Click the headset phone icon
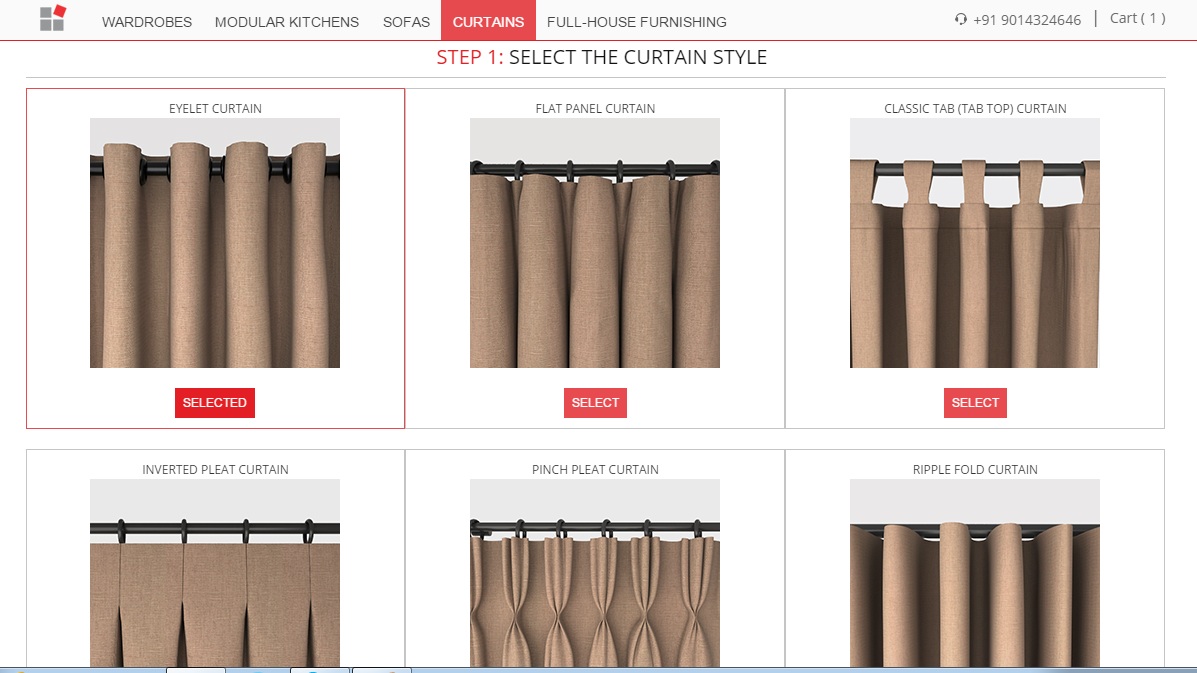The width and height of the screenshot is (1197, 673). tap(960, 19)
